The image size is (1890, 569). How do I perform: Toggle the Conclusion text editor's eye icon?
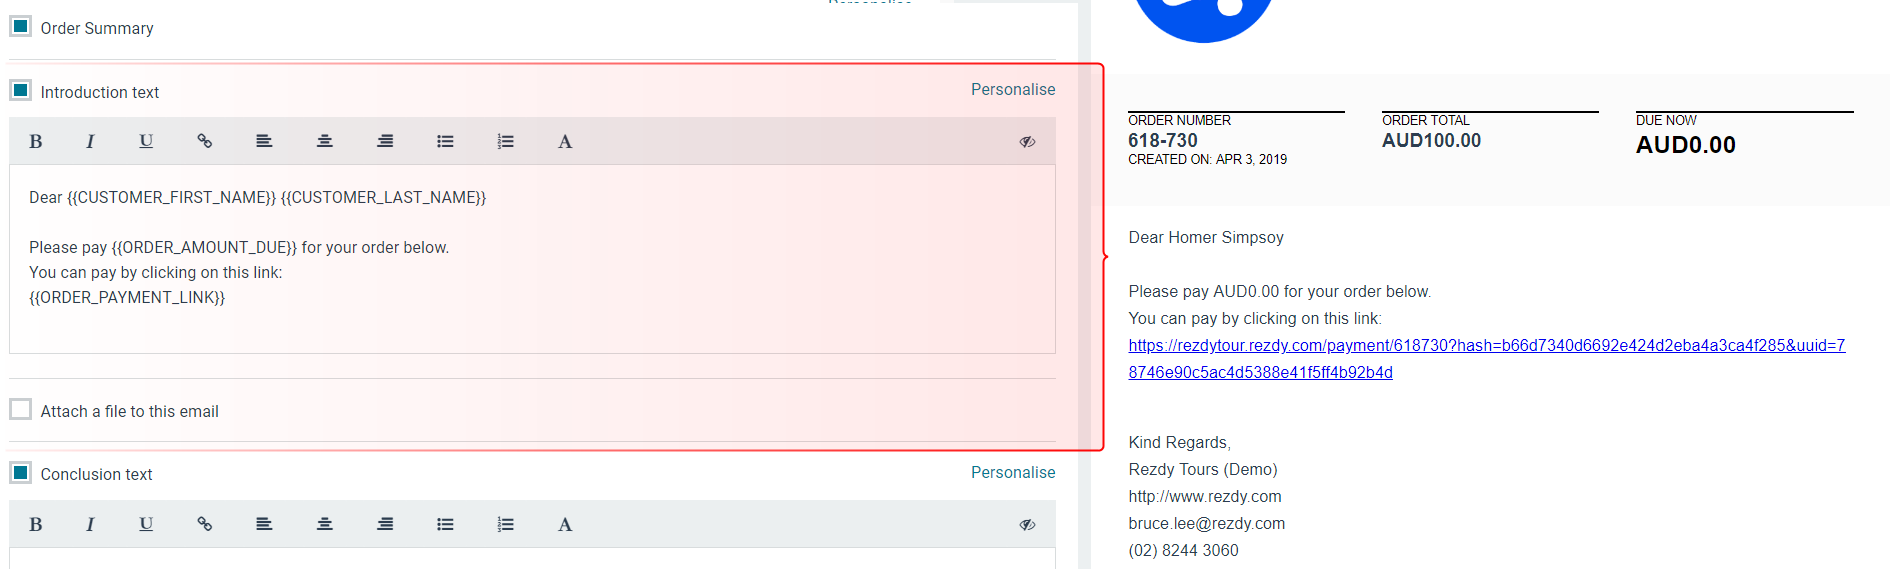pyautogui.click(x=1027, y=525)
